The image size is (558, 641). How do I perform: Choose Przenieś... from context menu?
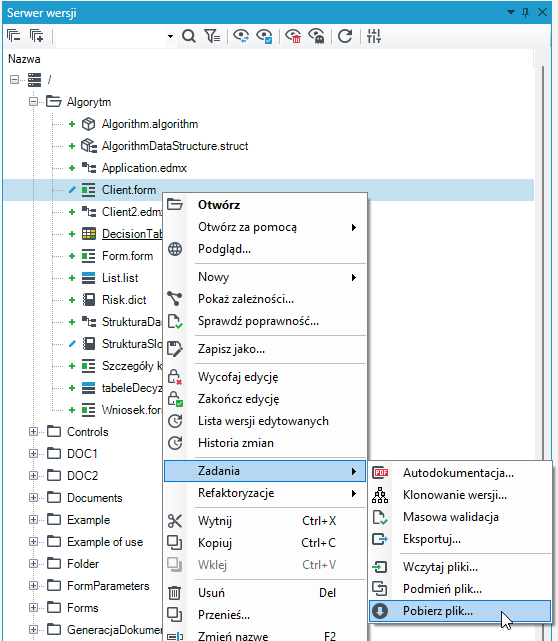pyautogui.click(x=265, y=615)
